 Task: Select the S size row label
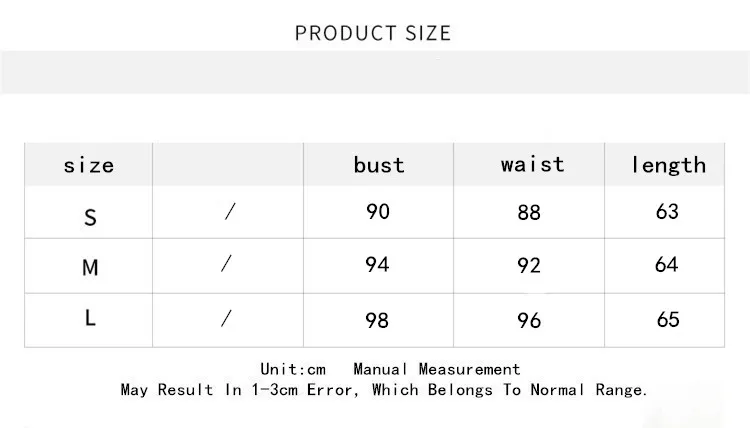point(90,218)
